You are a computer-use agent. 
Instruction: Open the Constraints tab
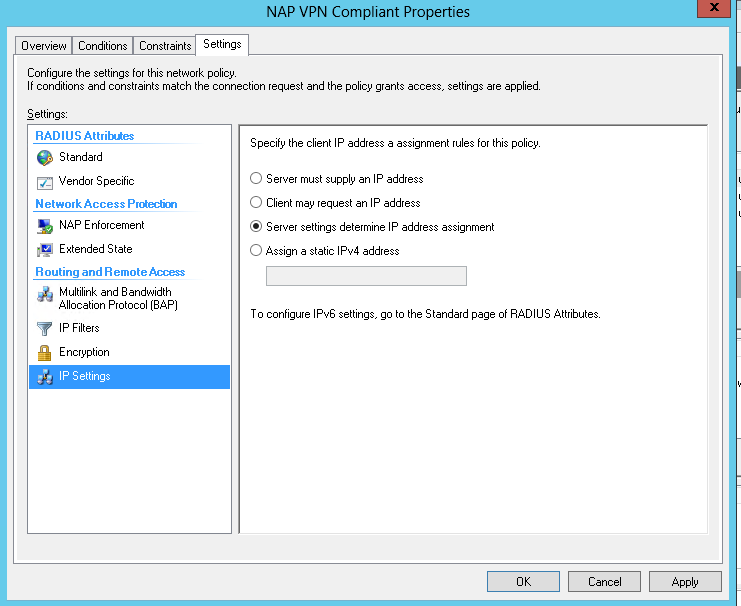coord(165,46)
